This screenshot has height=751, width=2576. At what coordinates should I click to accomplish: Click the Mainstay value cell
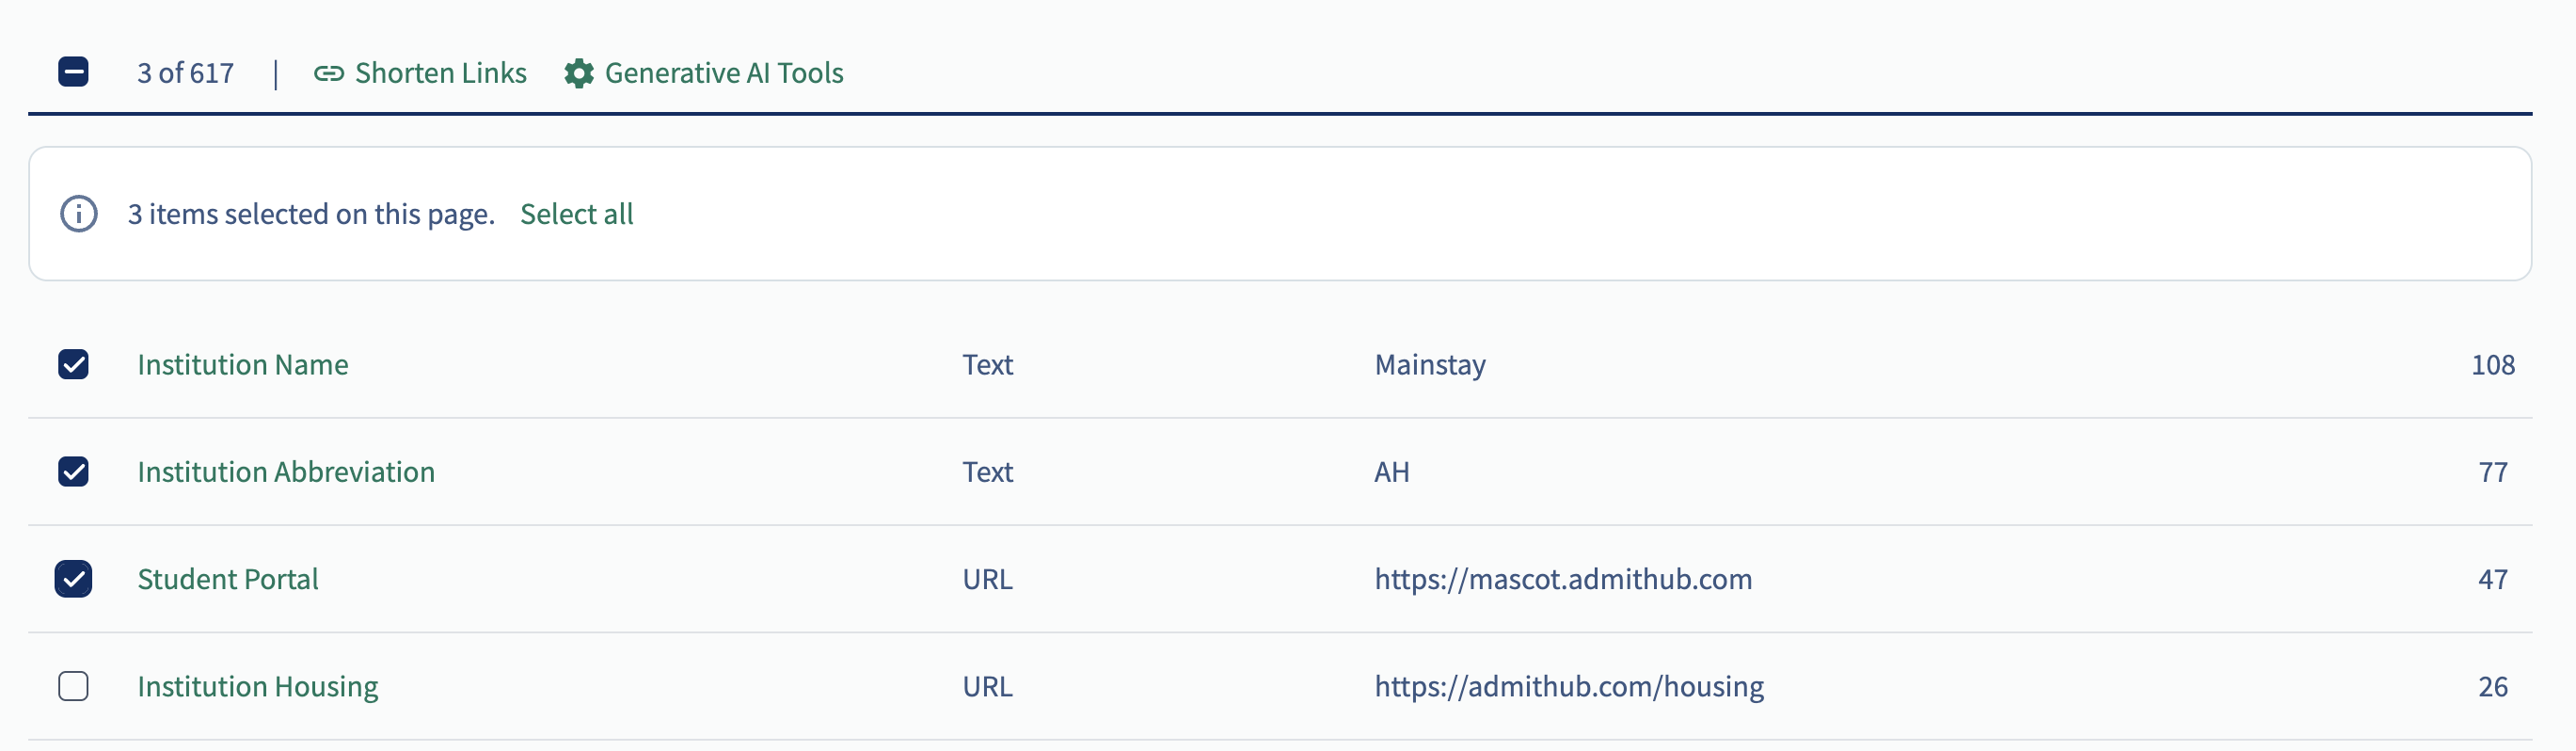point(1430,364)
